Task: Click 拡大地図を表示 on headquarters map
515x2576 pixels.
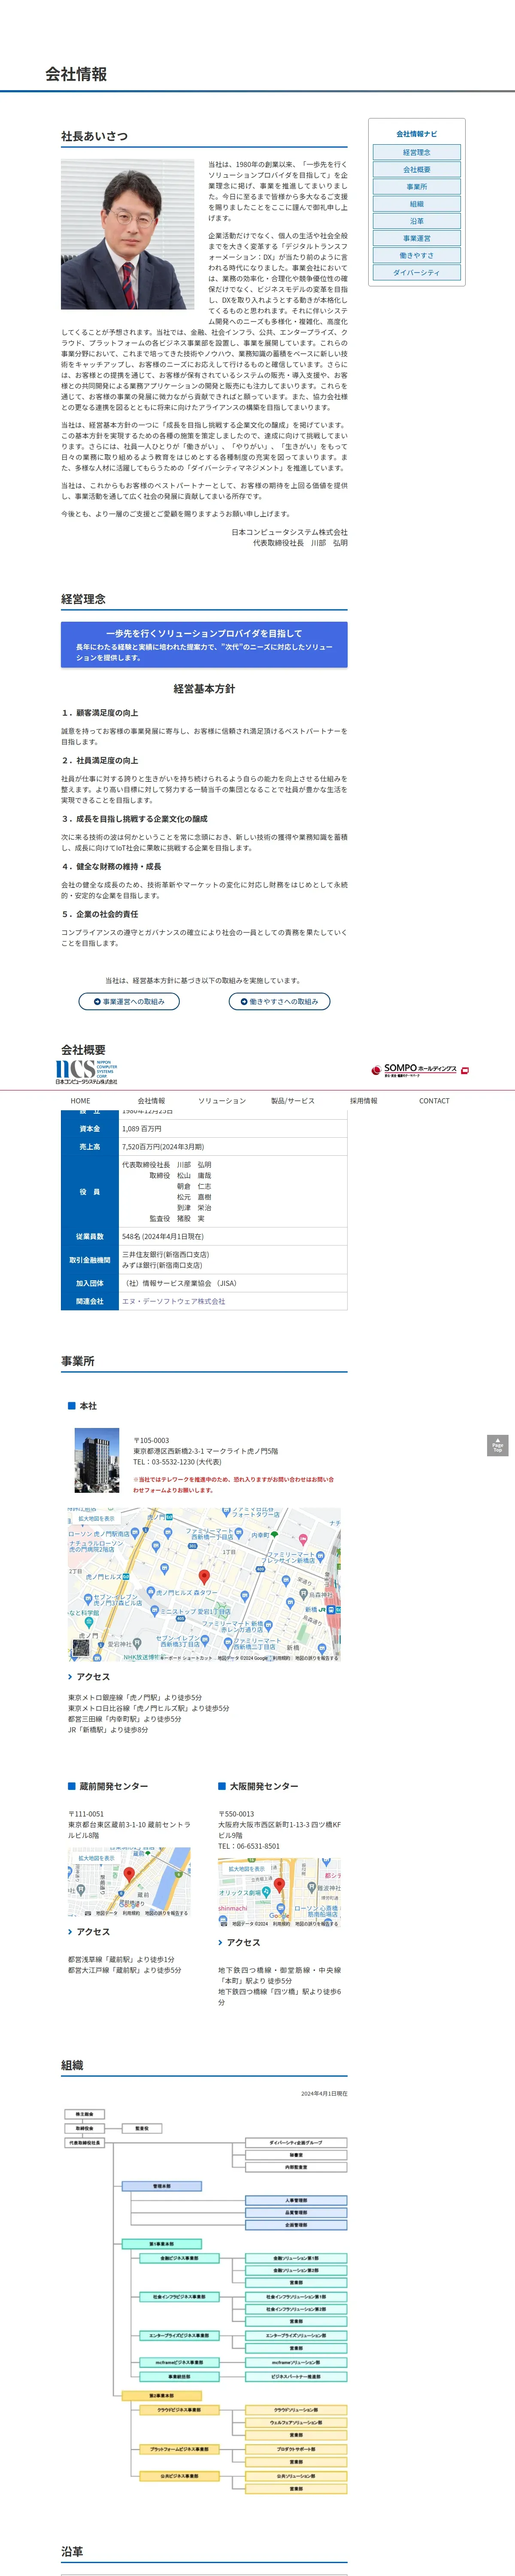Action: [x=97, y=1518]
